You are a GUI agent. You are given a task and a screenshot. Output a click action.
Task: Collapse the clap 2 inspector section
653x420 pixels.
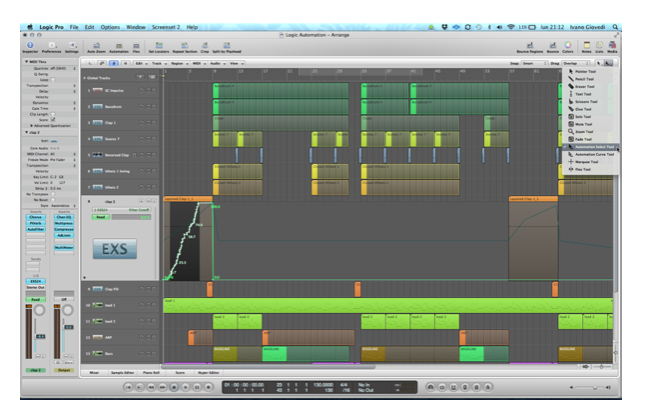pos(27,132)
